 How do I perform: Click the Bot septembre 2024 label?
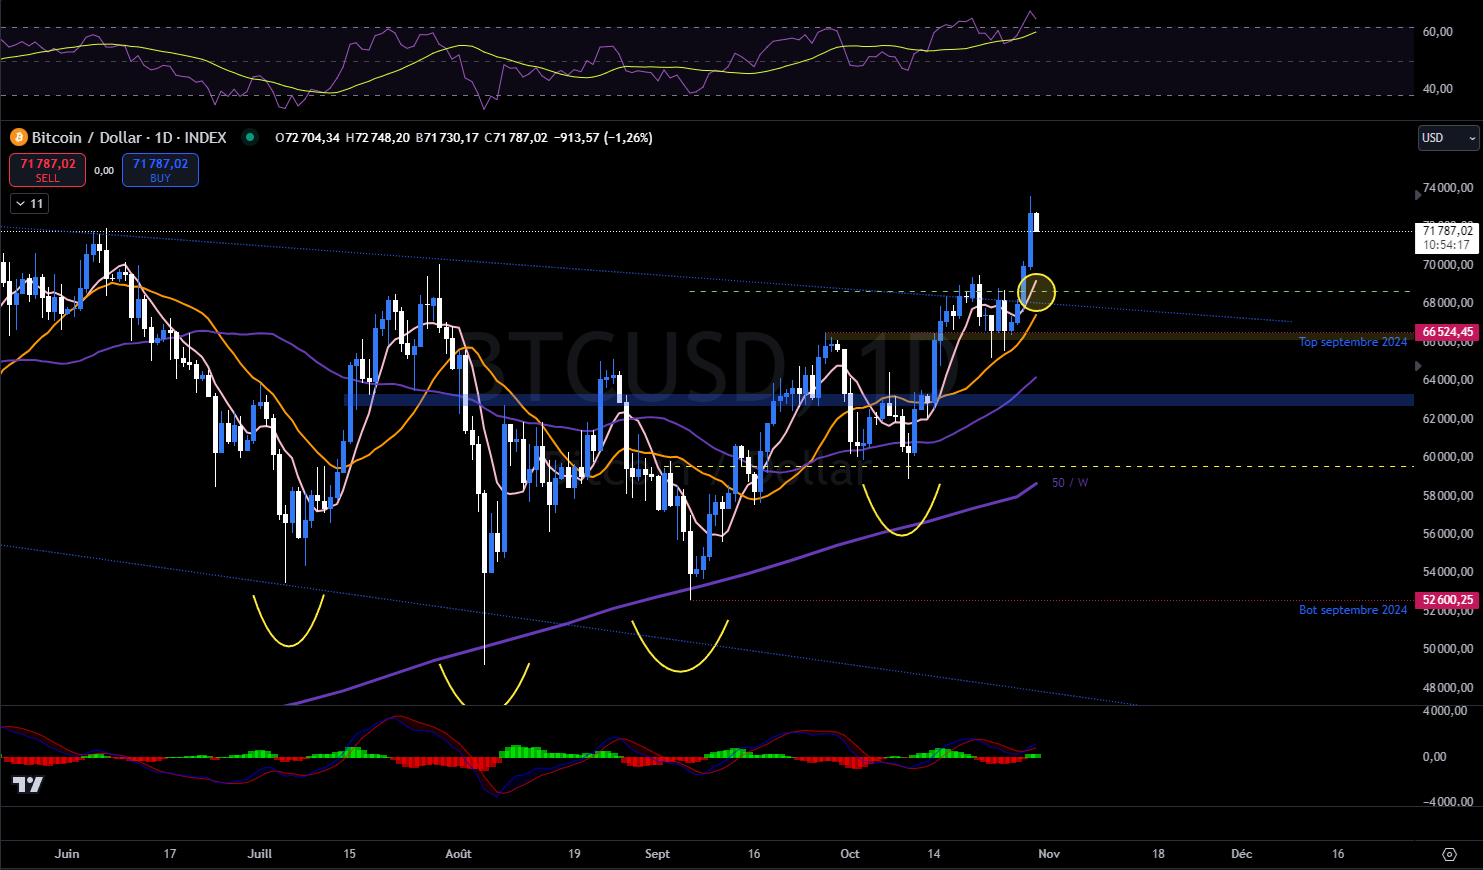click(1352, 609)
